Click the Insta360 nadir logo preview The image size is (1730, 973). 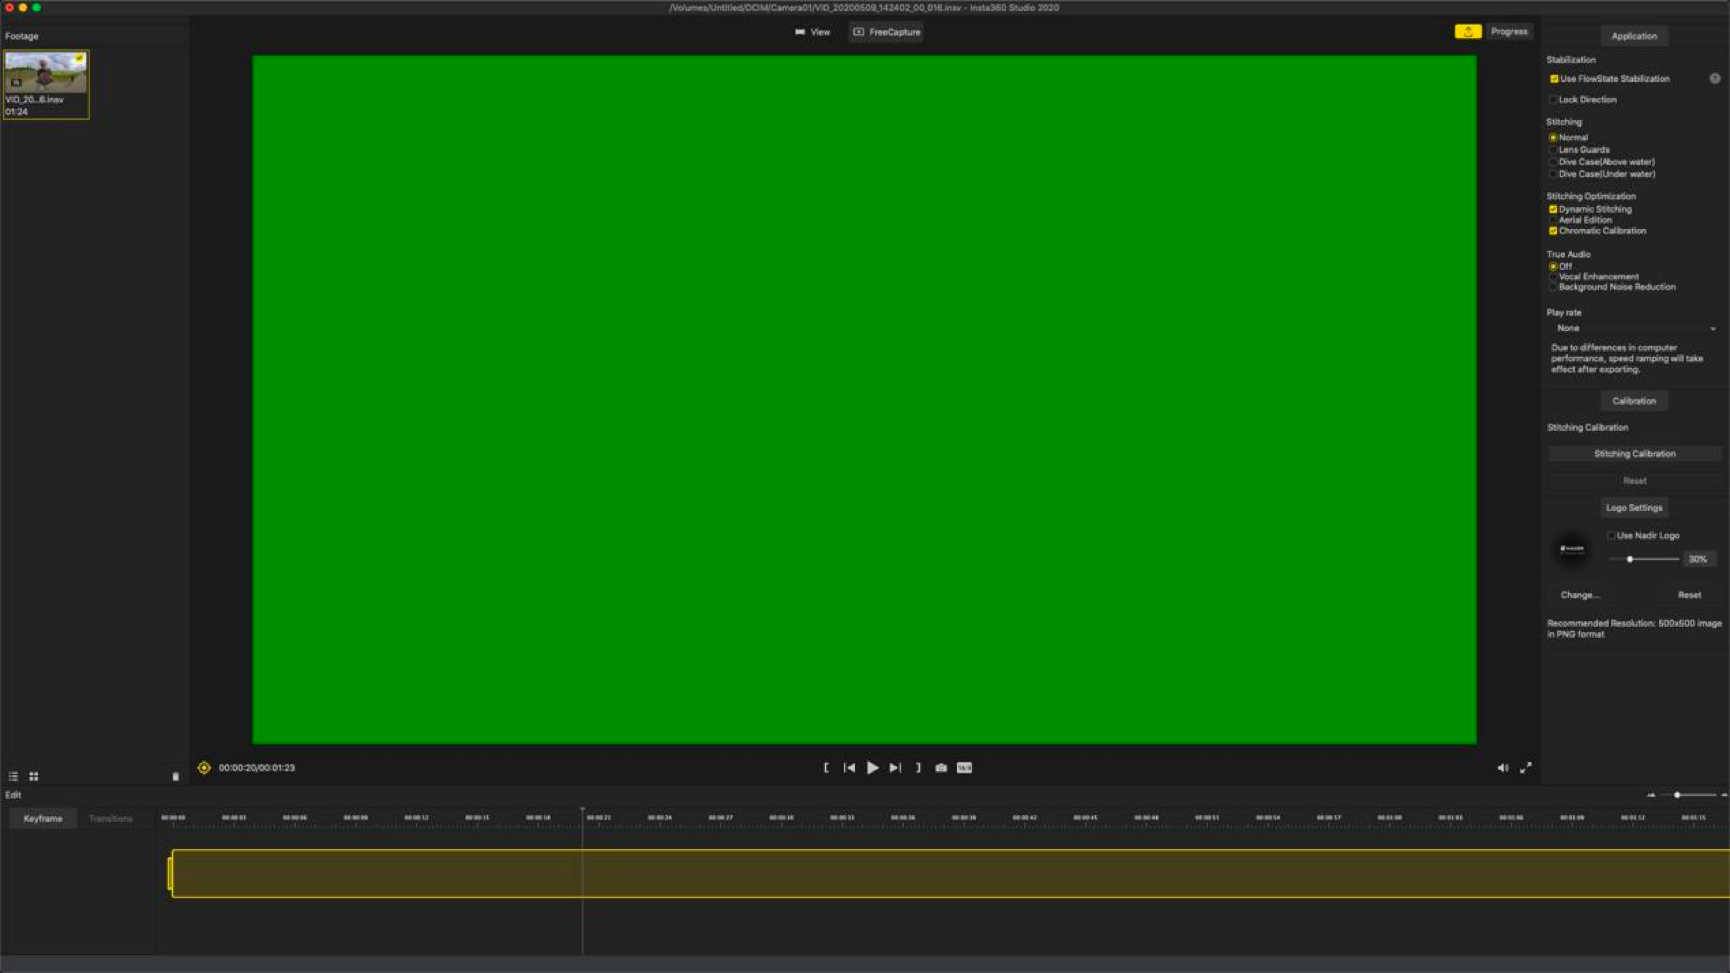coord(1572,549)
